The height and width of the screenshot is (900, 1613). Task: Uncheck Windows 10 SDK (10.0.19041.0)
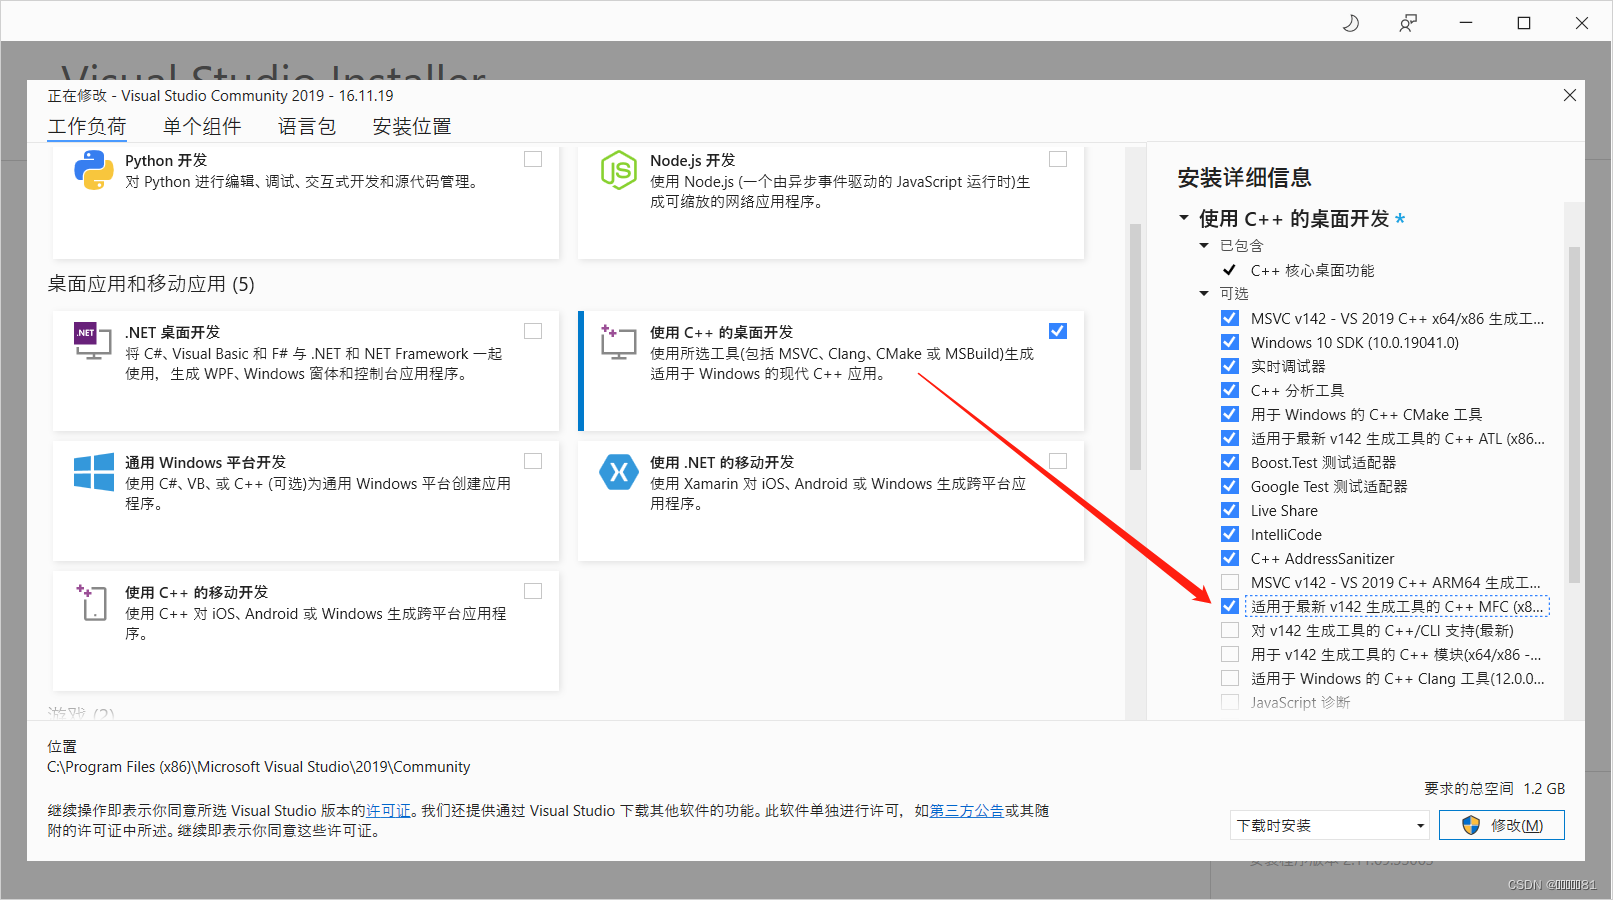pyautogui.click(x=1230, y=342)
